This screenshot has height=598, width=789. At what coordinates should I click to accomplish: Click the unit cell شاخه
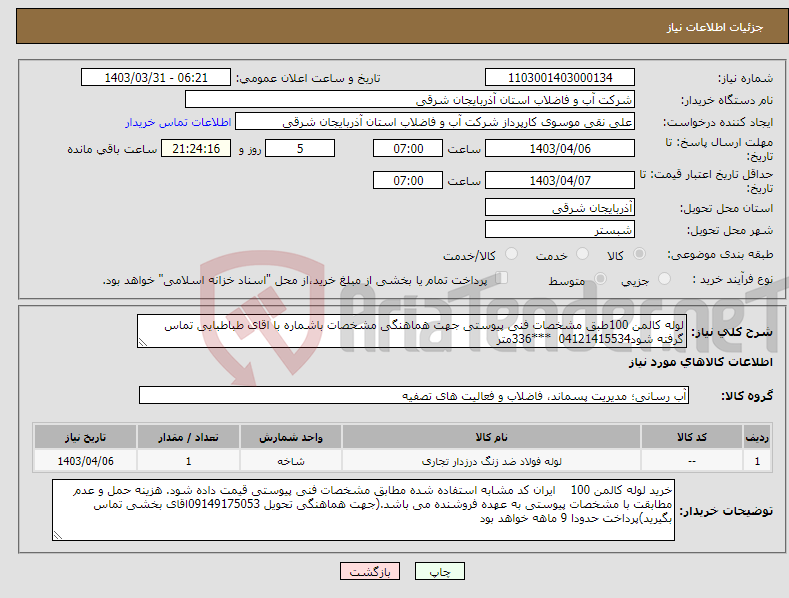(291, 461)
